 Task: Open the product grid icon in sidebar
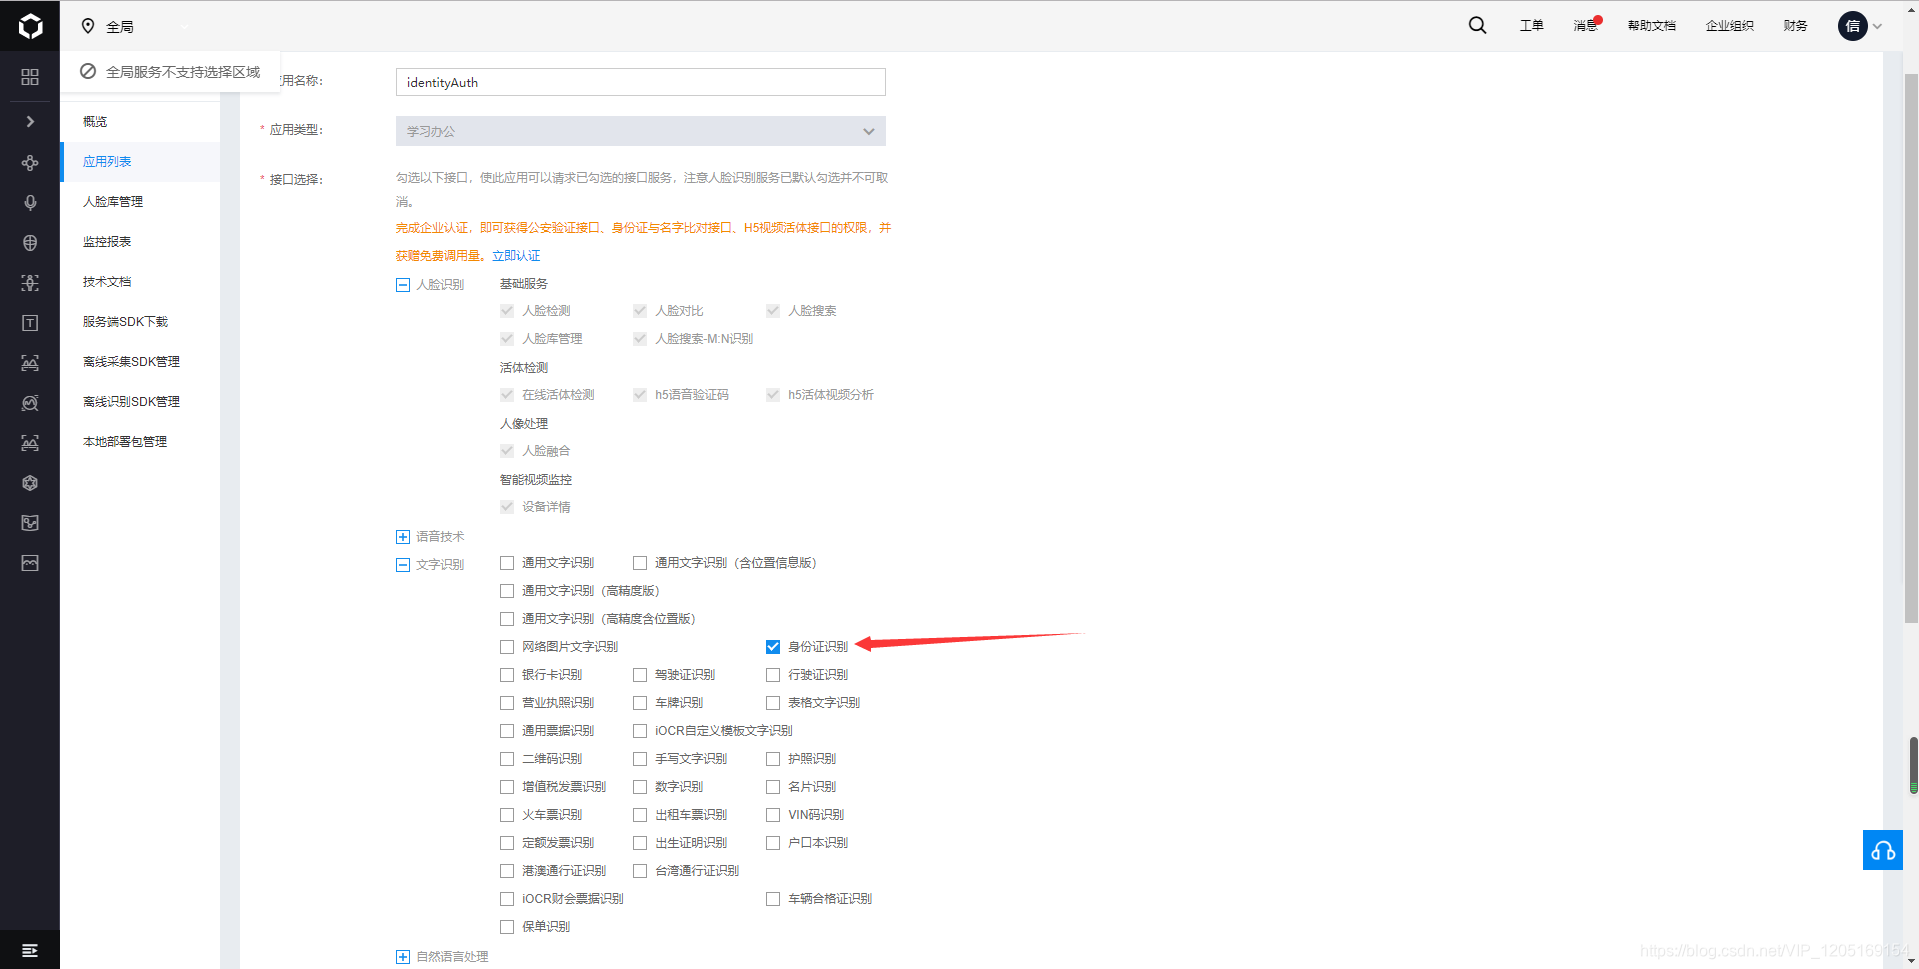(29, 76)
